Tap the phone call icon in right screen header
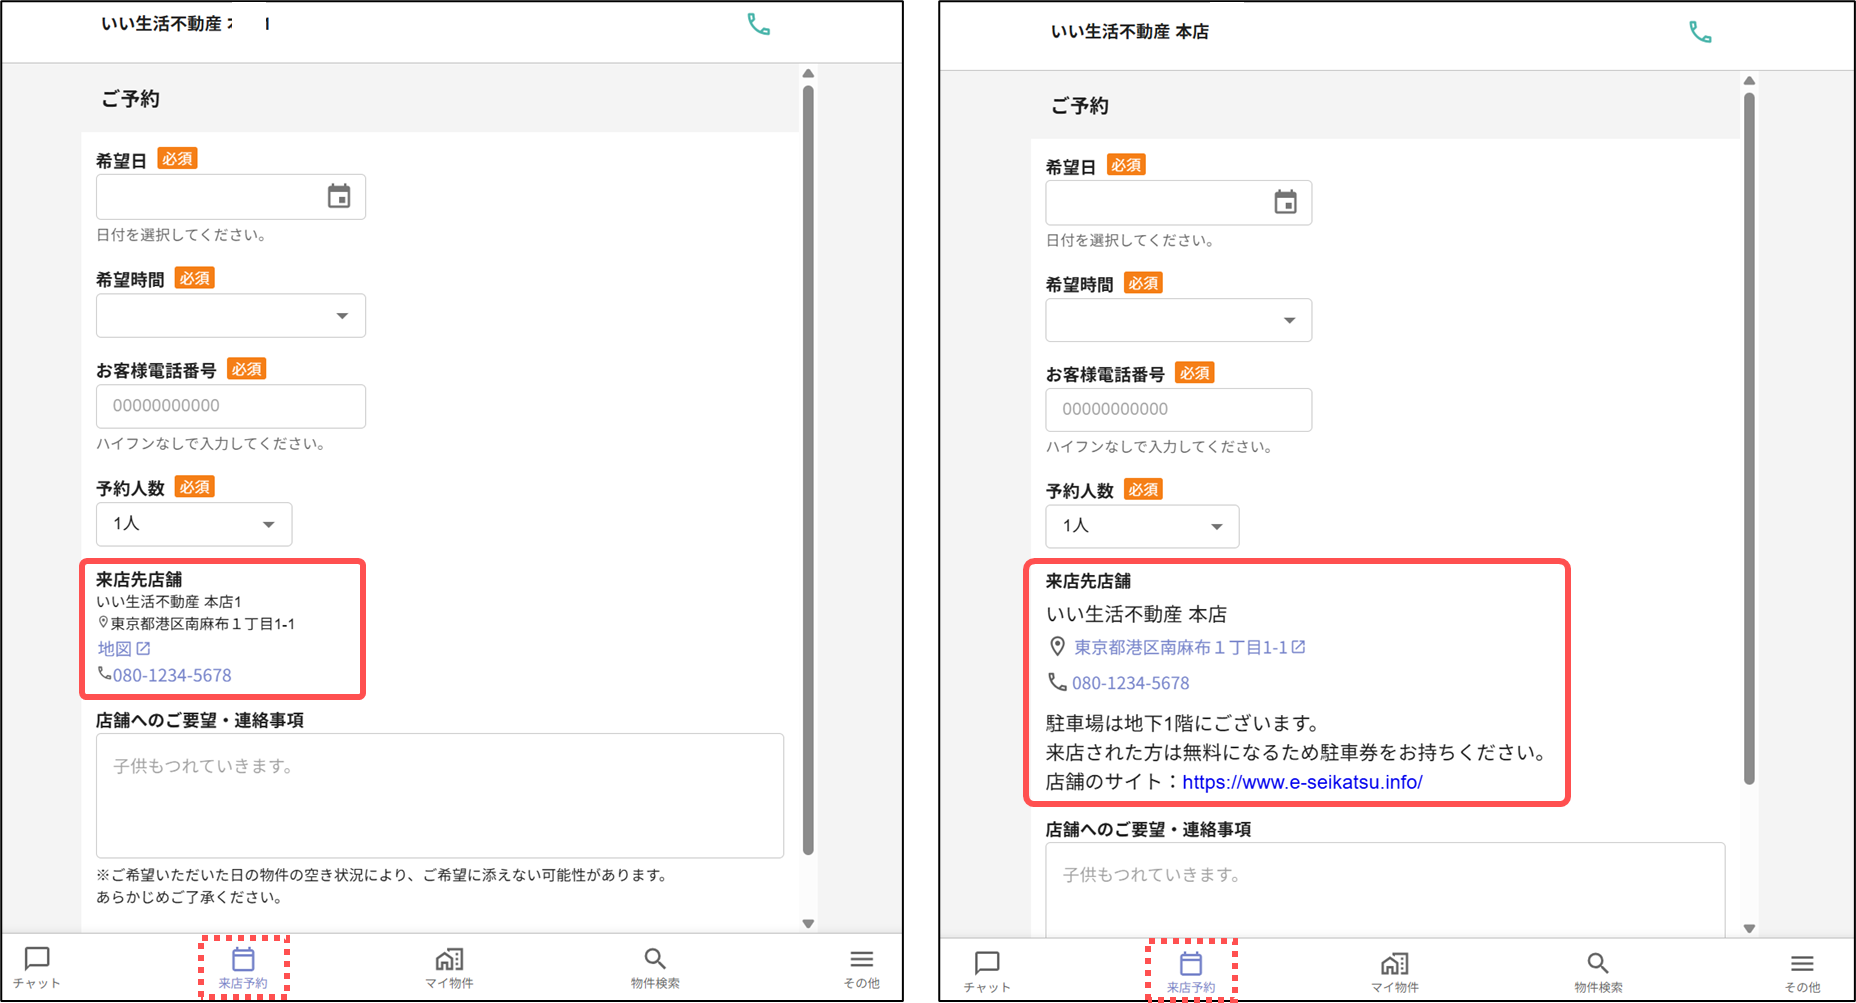 (1700, 32)
